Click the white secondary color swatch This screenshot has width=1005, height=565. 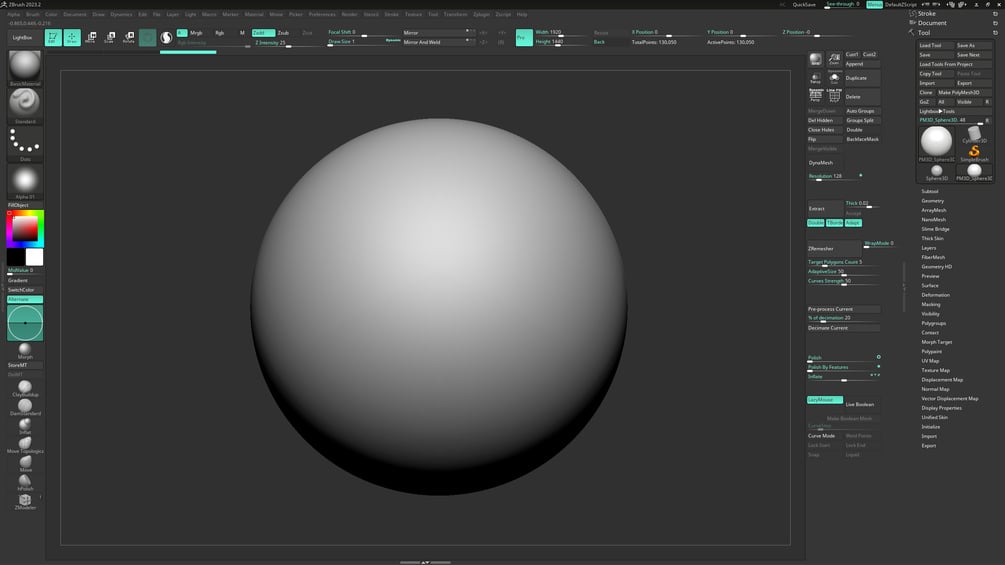point(35,257)
